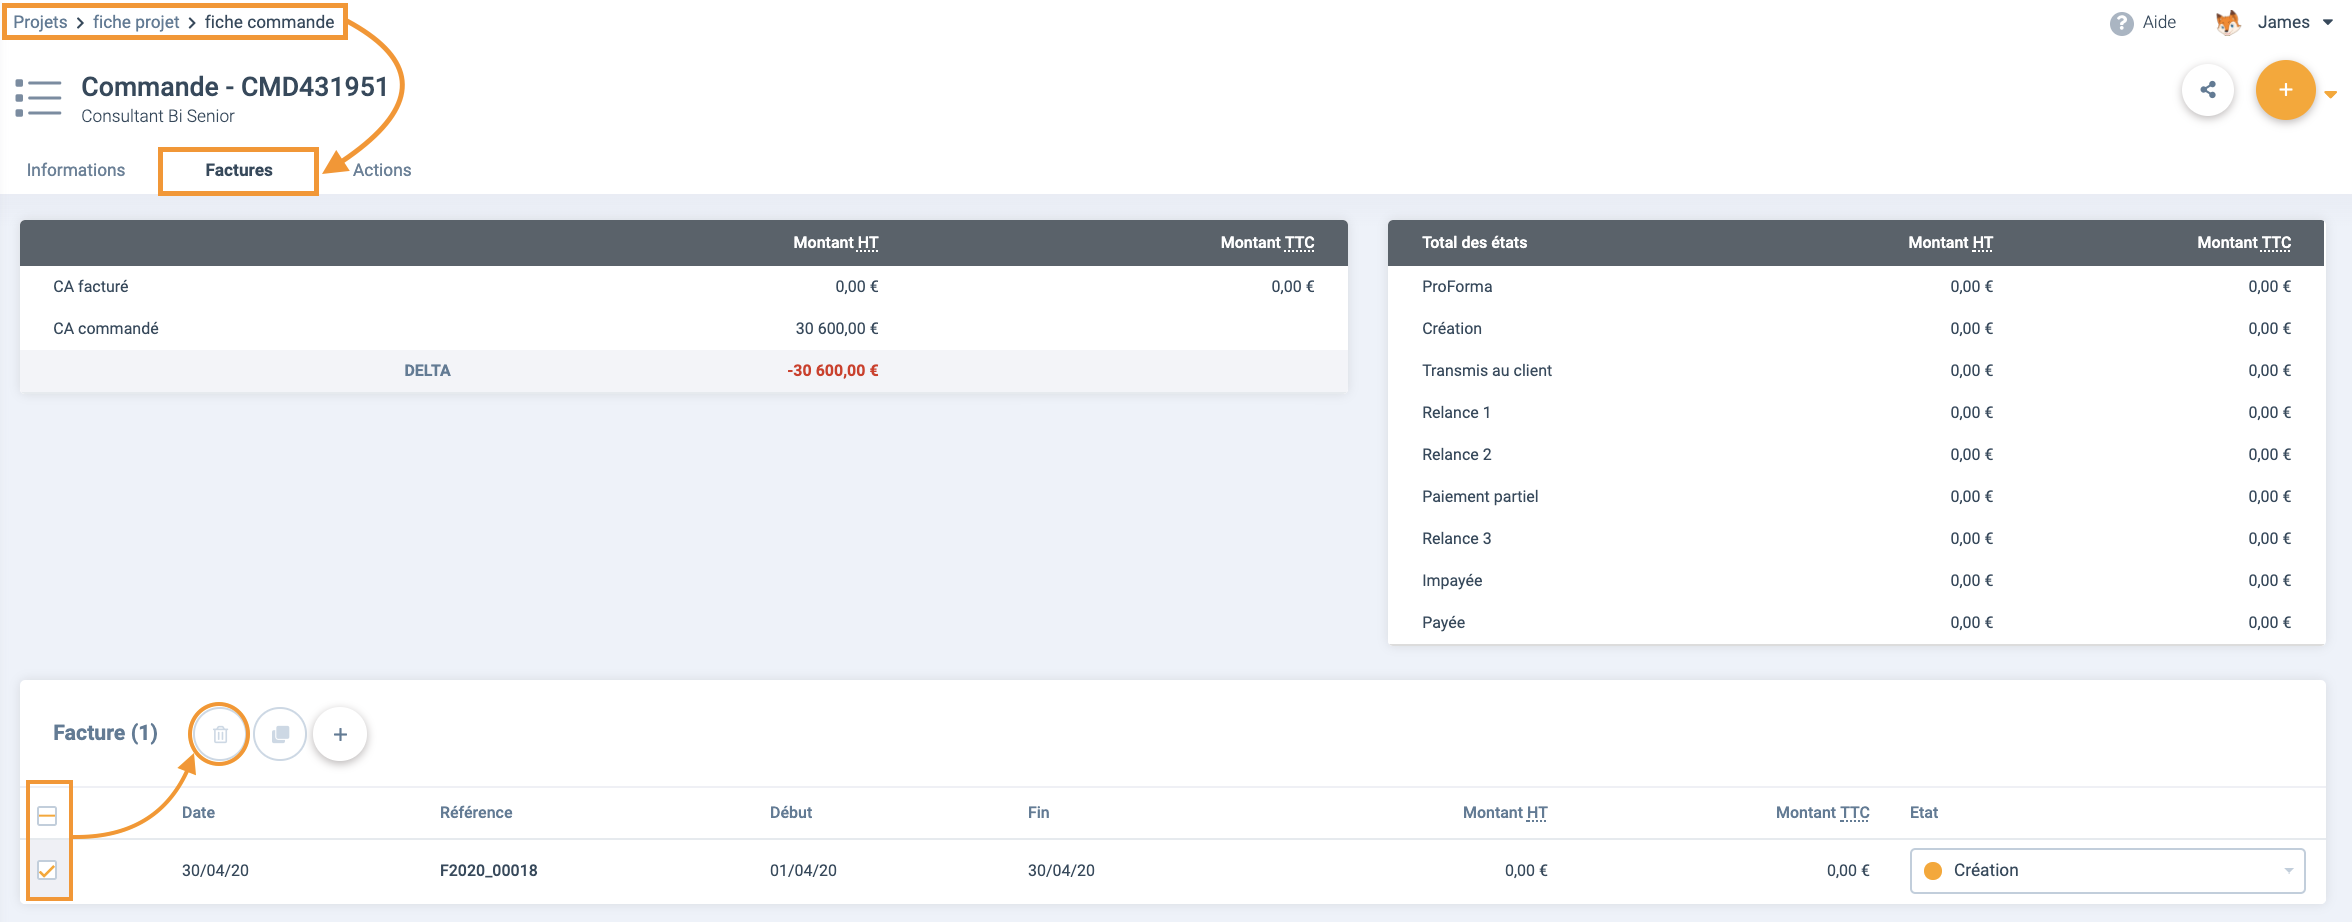The image size is (2352, 922).
Task: Click the Transmis au client row
Action: click(1856, 371)
